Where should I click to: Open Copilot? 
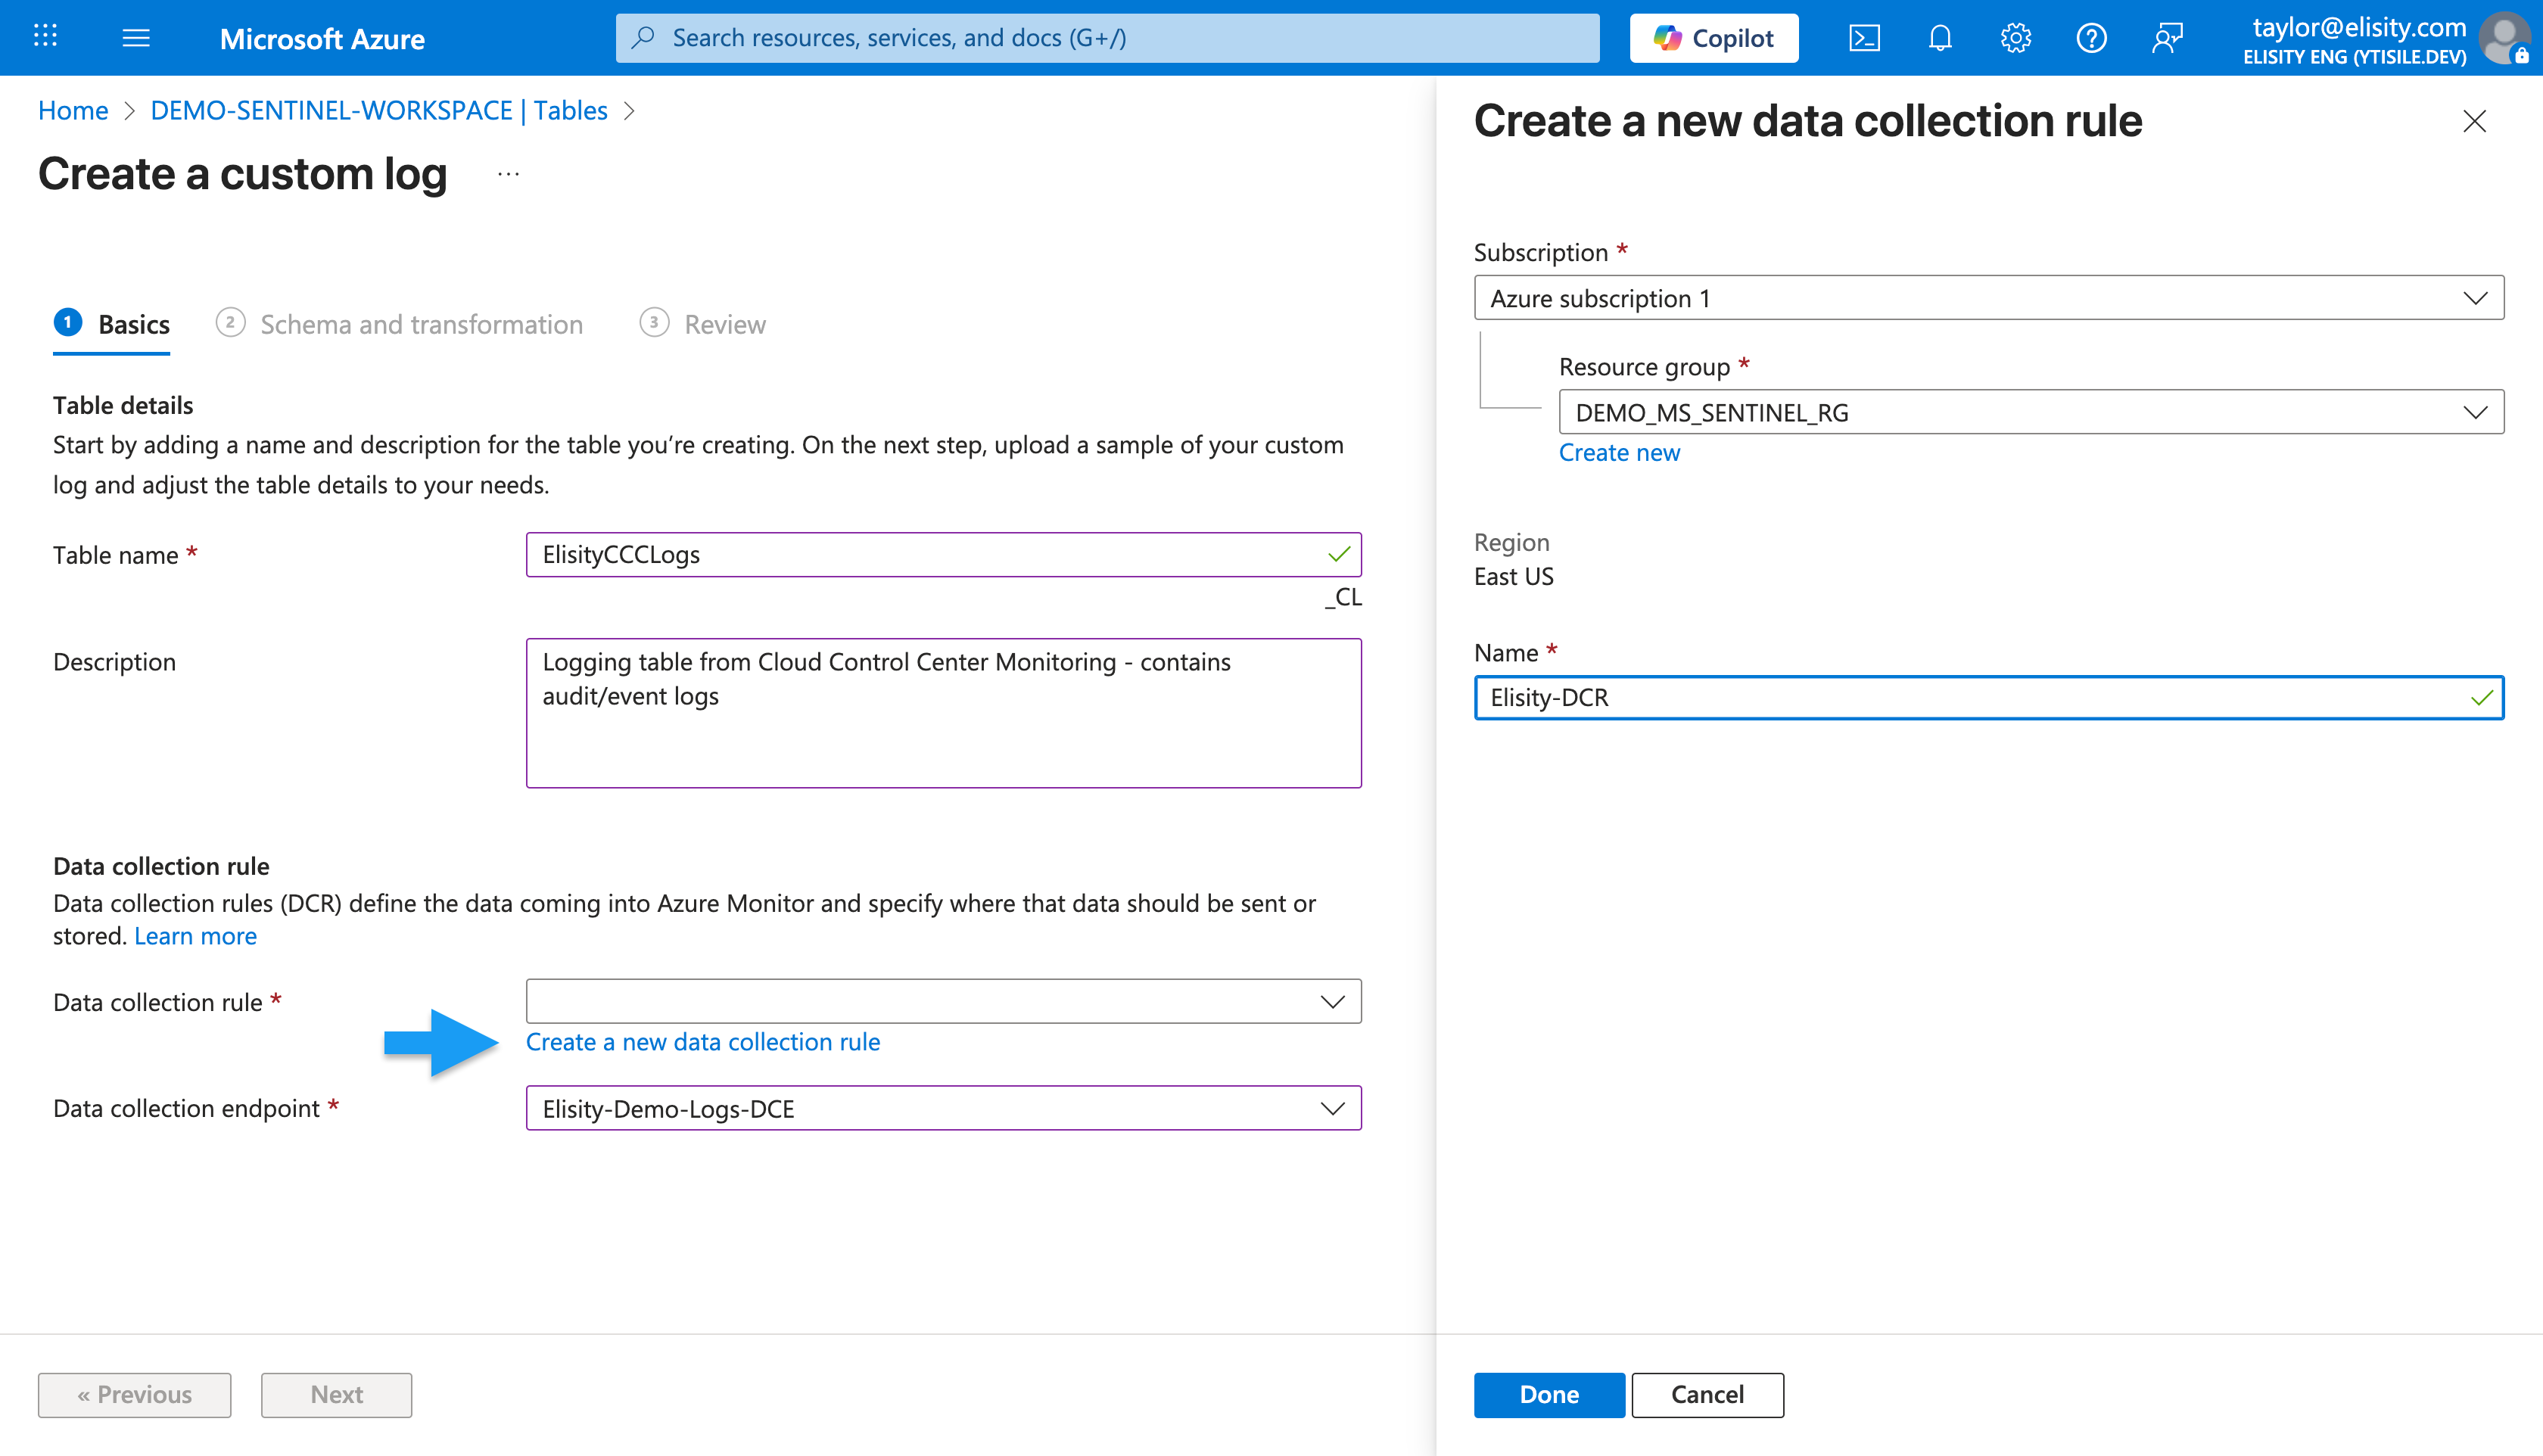point(1714,38)
